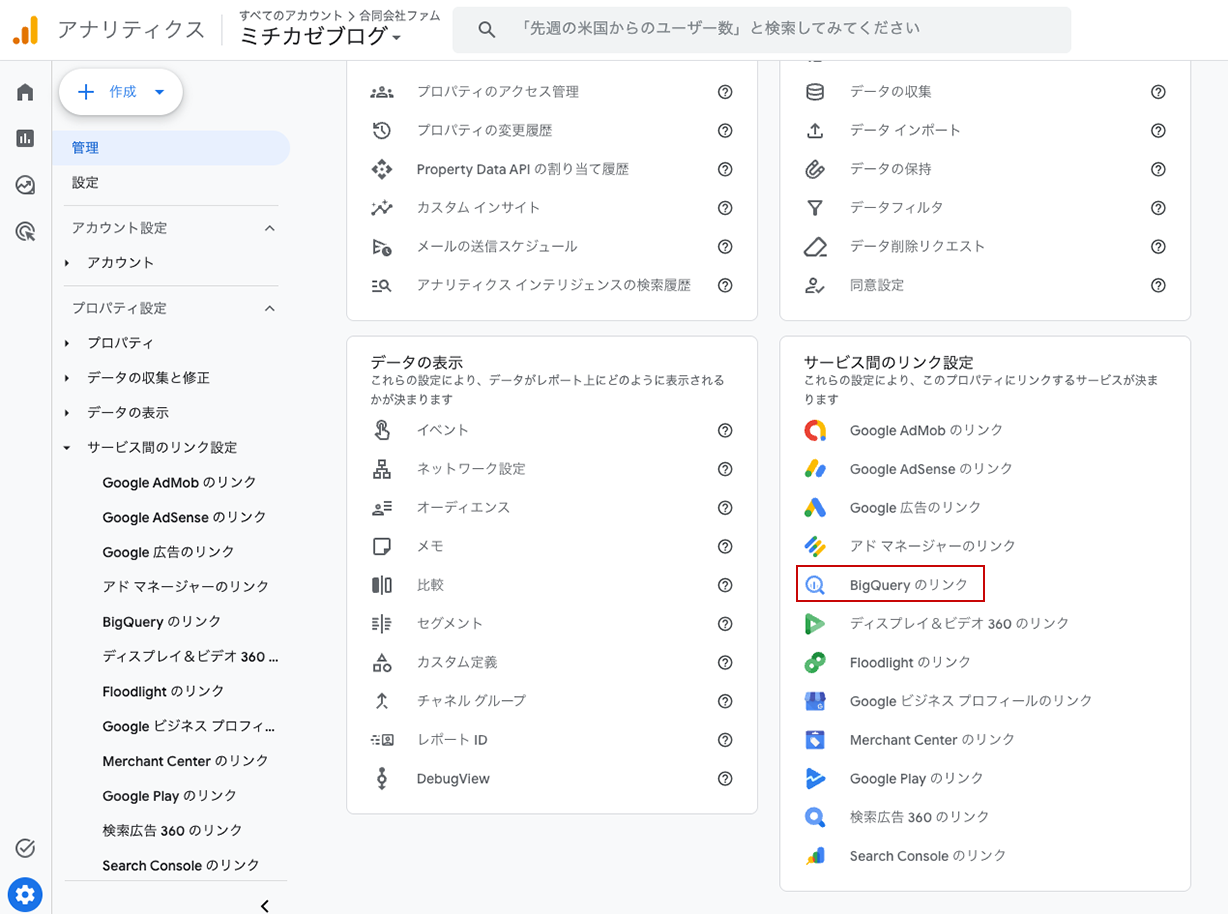
Task: Click Search Console icon in the card
Action: pos(815,856)
